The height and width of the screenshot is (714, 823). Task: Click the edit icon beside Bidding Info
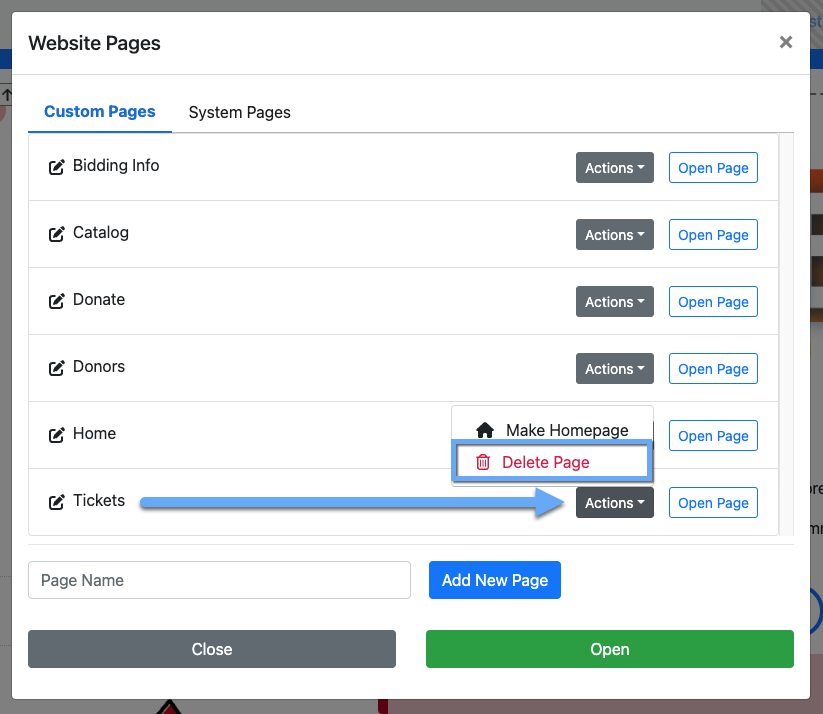pyautogui.click(x=57, y=167)
